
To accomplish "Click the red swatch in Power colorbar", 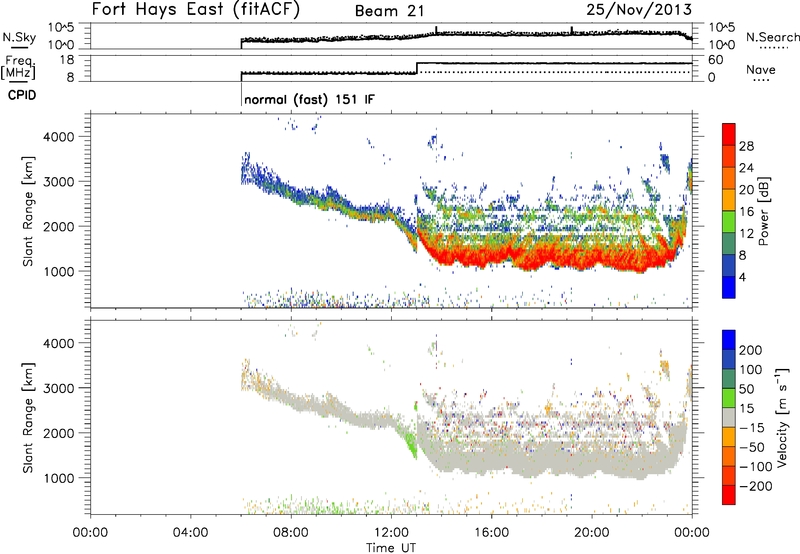I will (729, 133).
